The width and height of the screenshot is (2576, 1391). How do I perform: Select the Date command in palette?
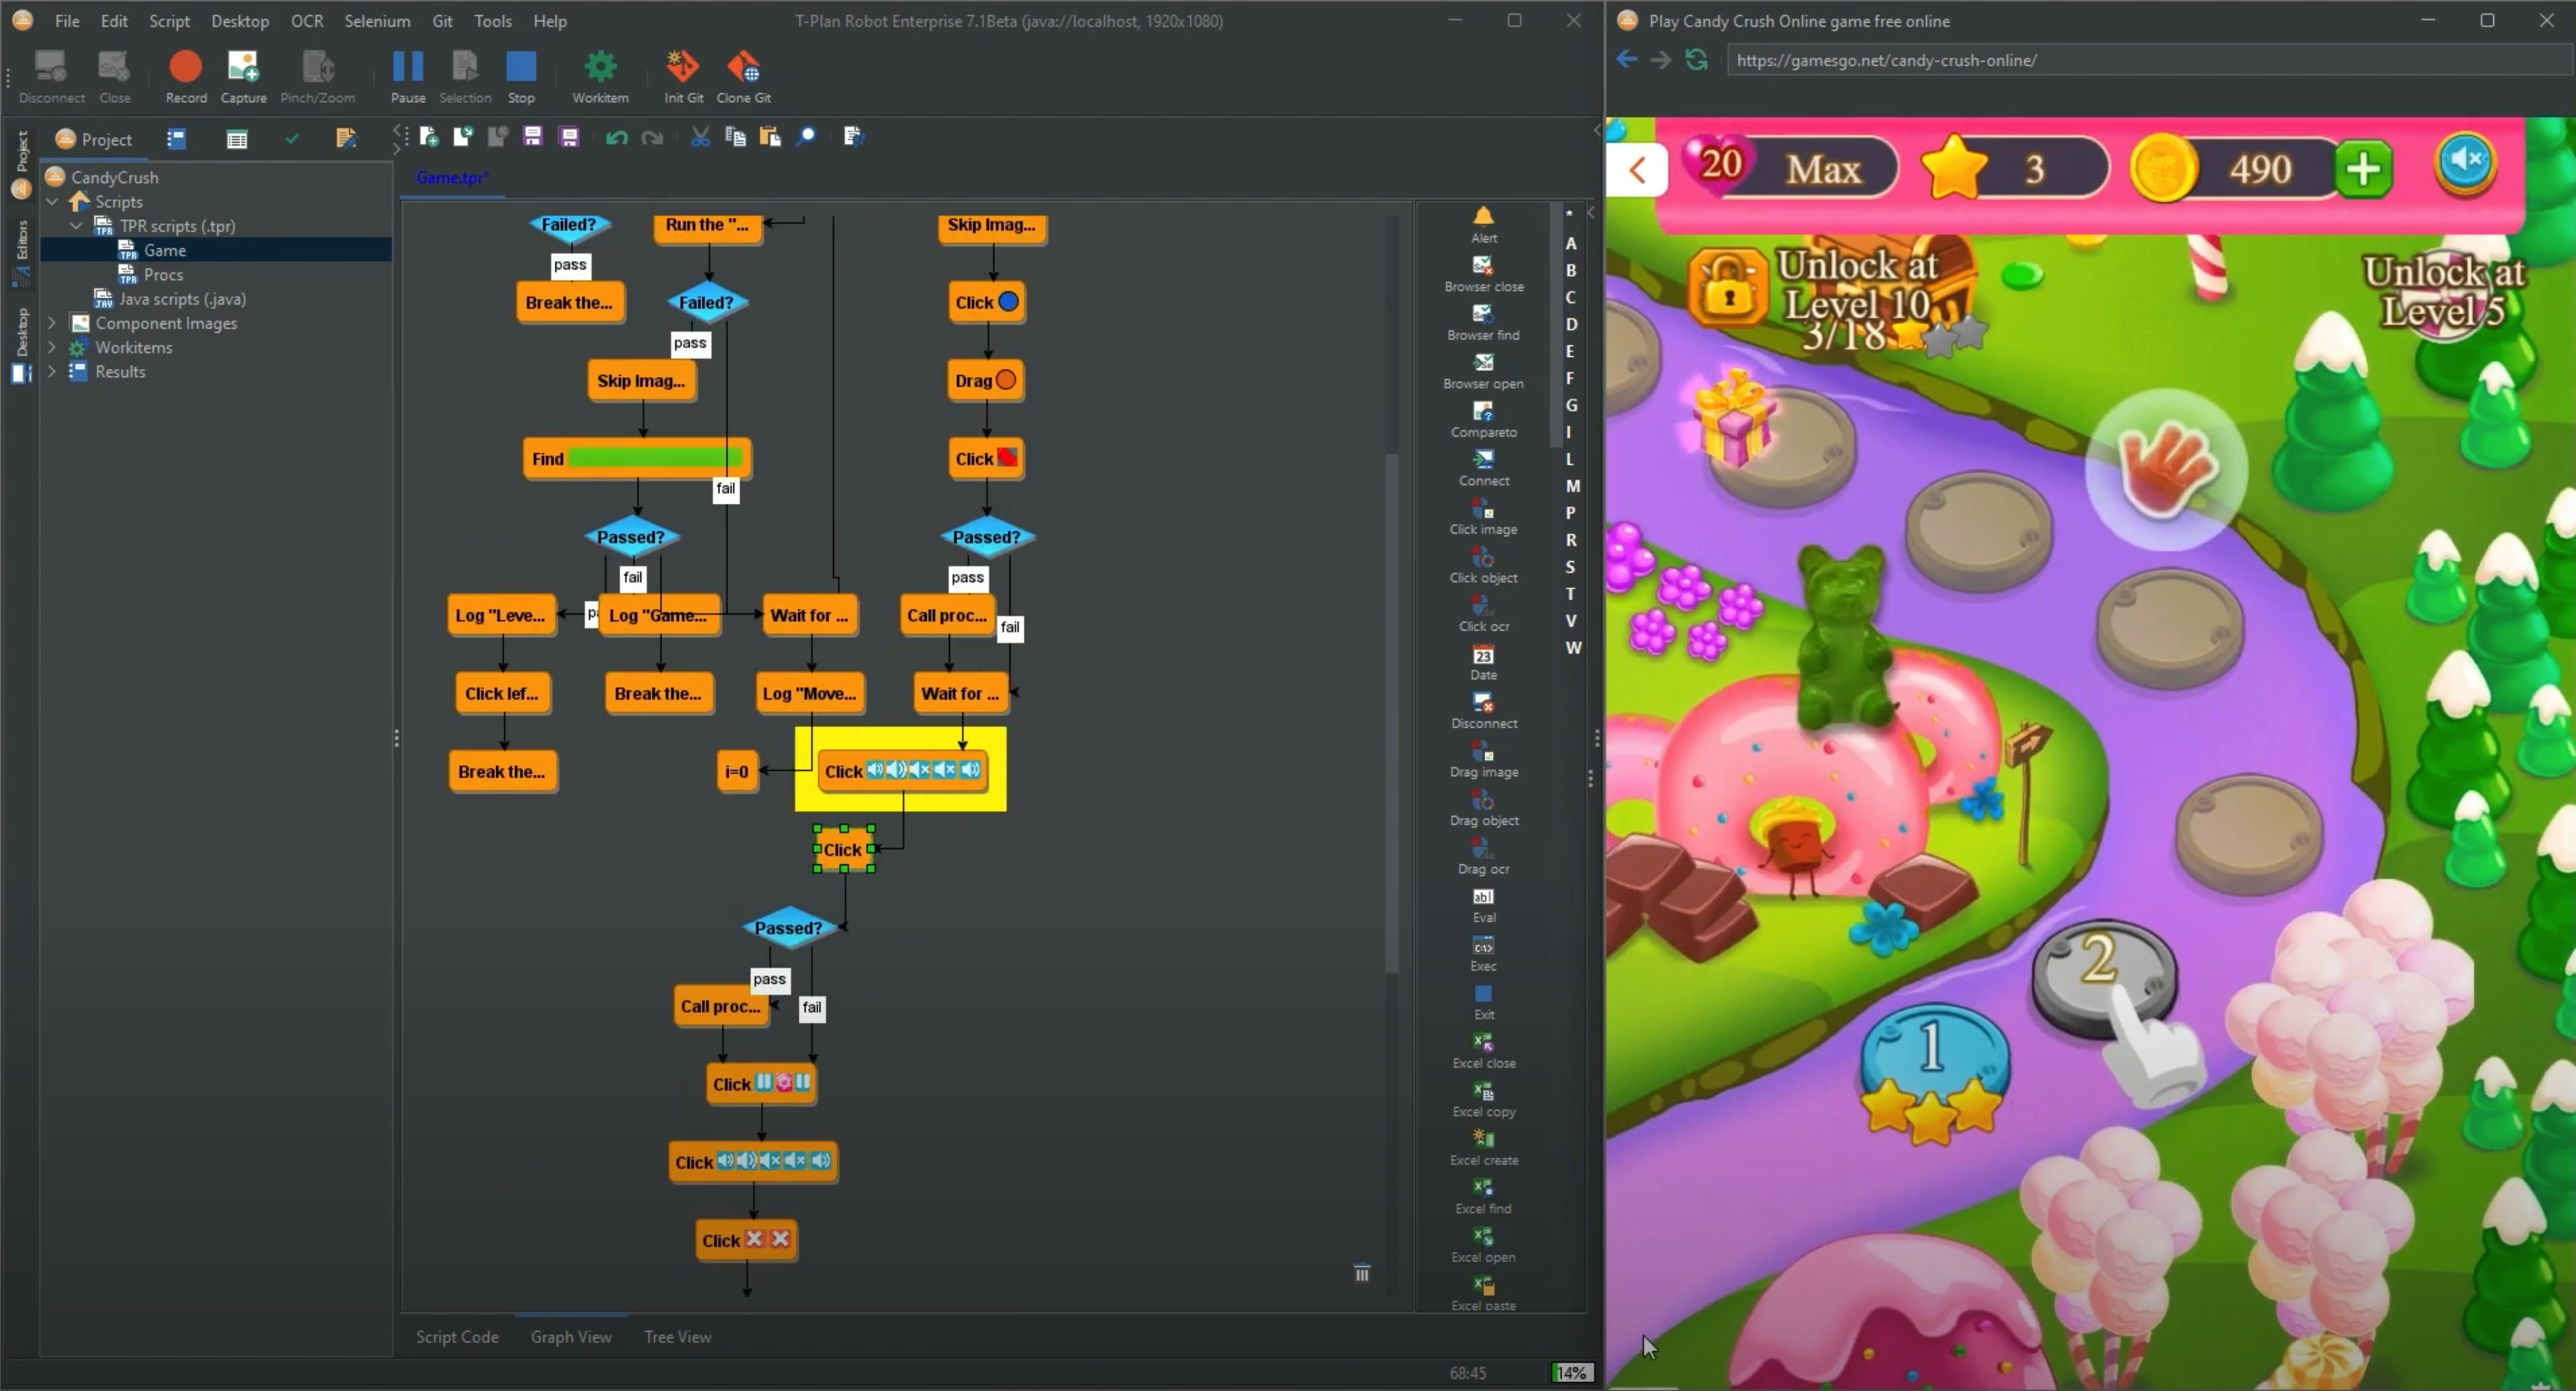click(x=1483, y=663)
